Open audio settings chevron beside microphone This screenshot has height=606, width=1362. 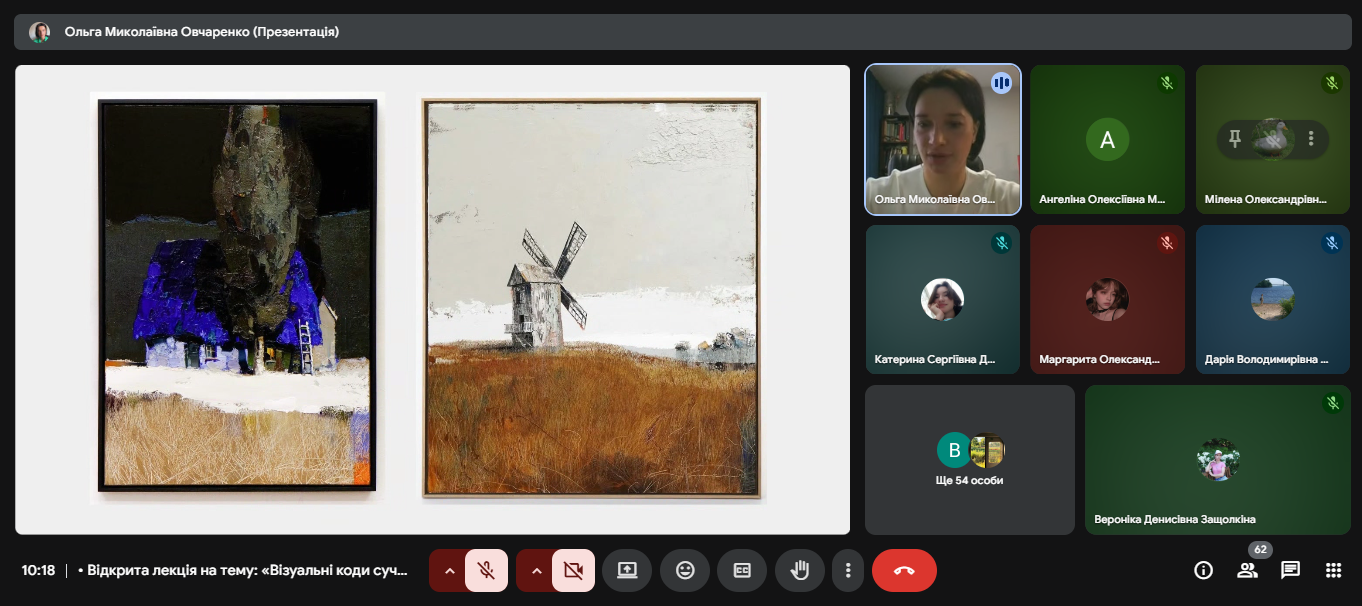tap(449, 571)
